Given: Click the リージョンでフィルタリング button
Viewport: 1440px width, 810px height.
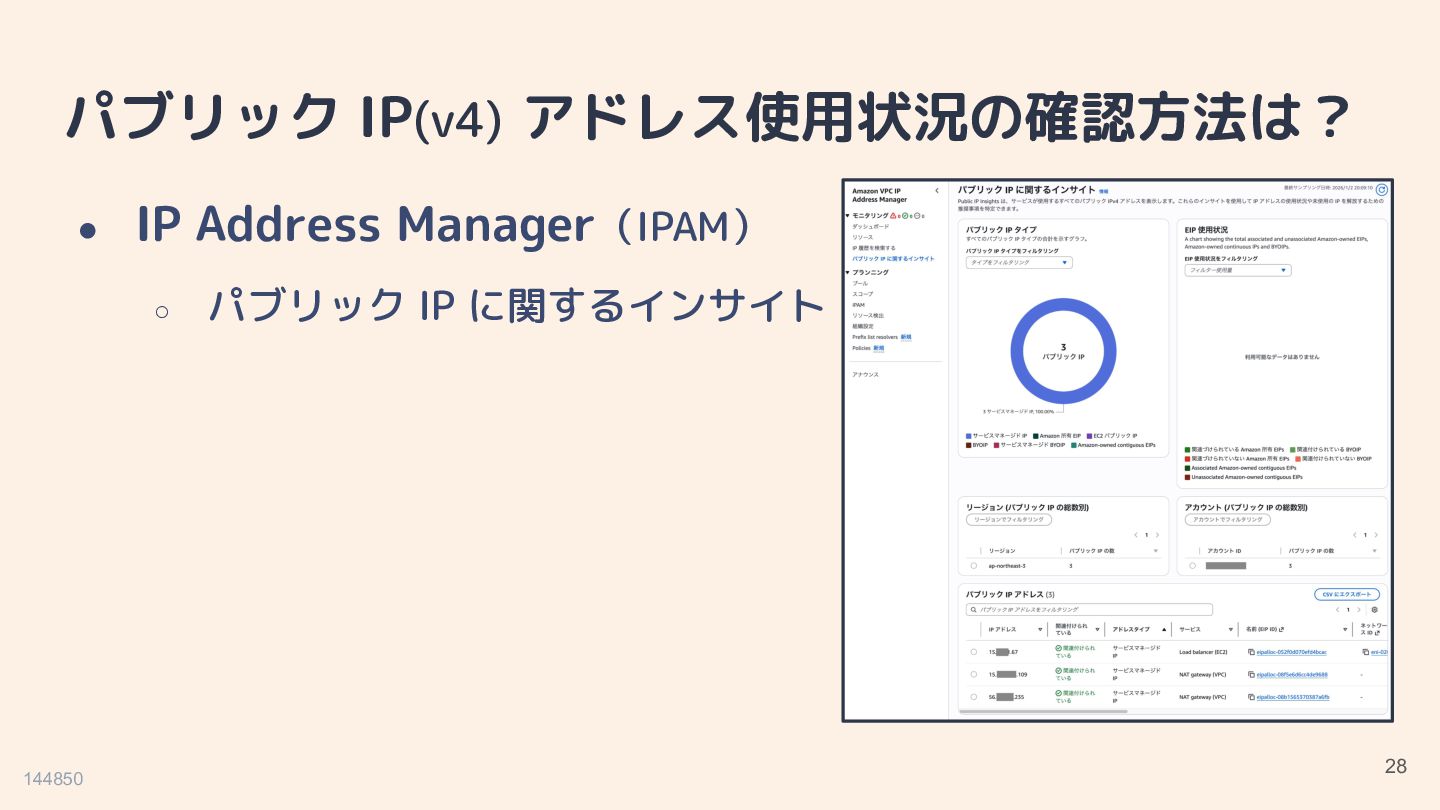Looking at the screenshot, I should 1008,520.
